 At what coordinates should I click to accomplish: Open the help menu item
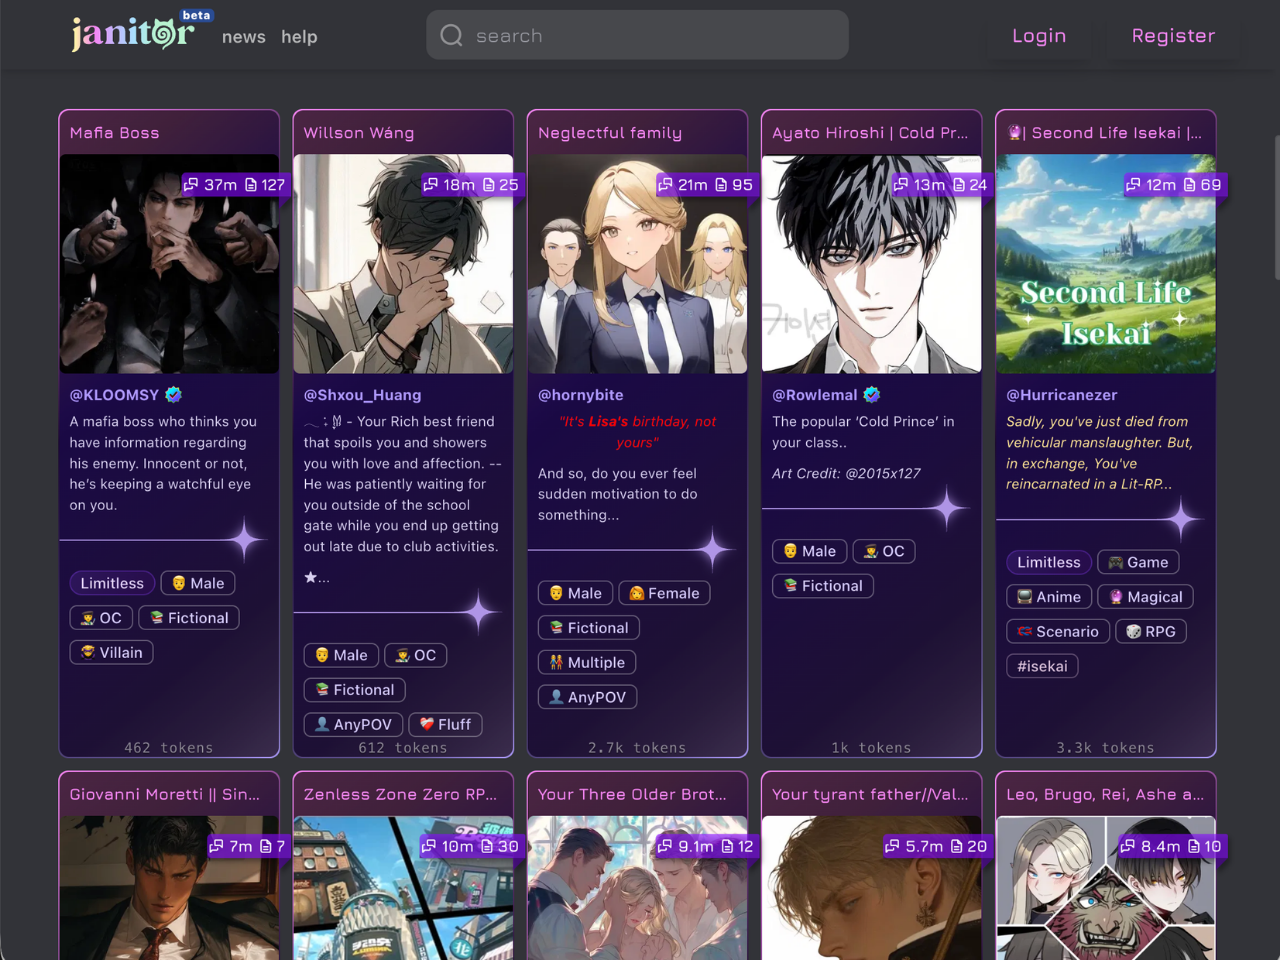(299, 37)
